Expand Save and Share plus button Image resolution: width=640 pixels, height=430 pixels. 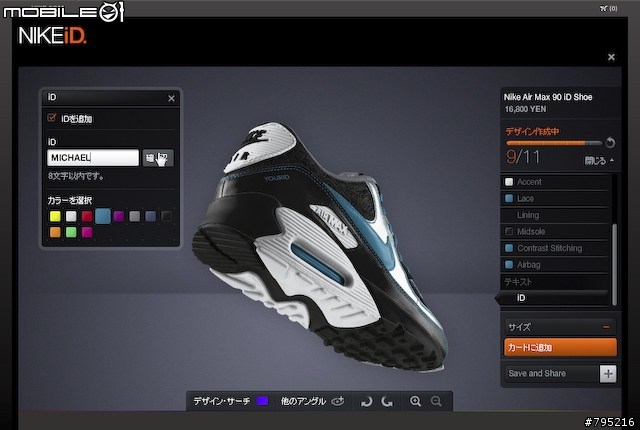pyautogui.click(x=608, y=374)
